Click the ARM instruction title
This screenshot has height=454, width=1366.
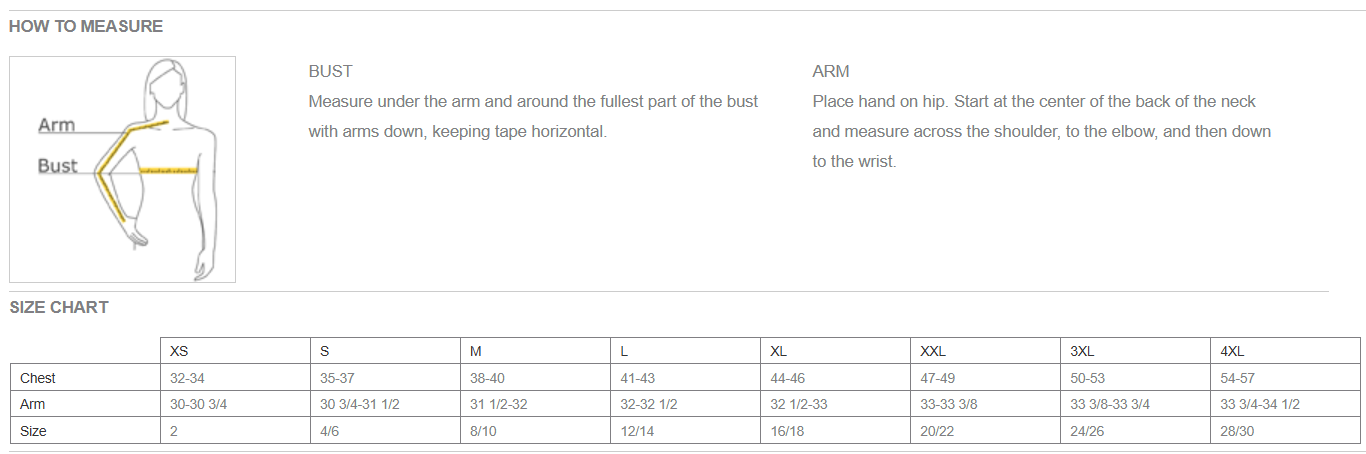pyautogui.click(x=831, y=72)
